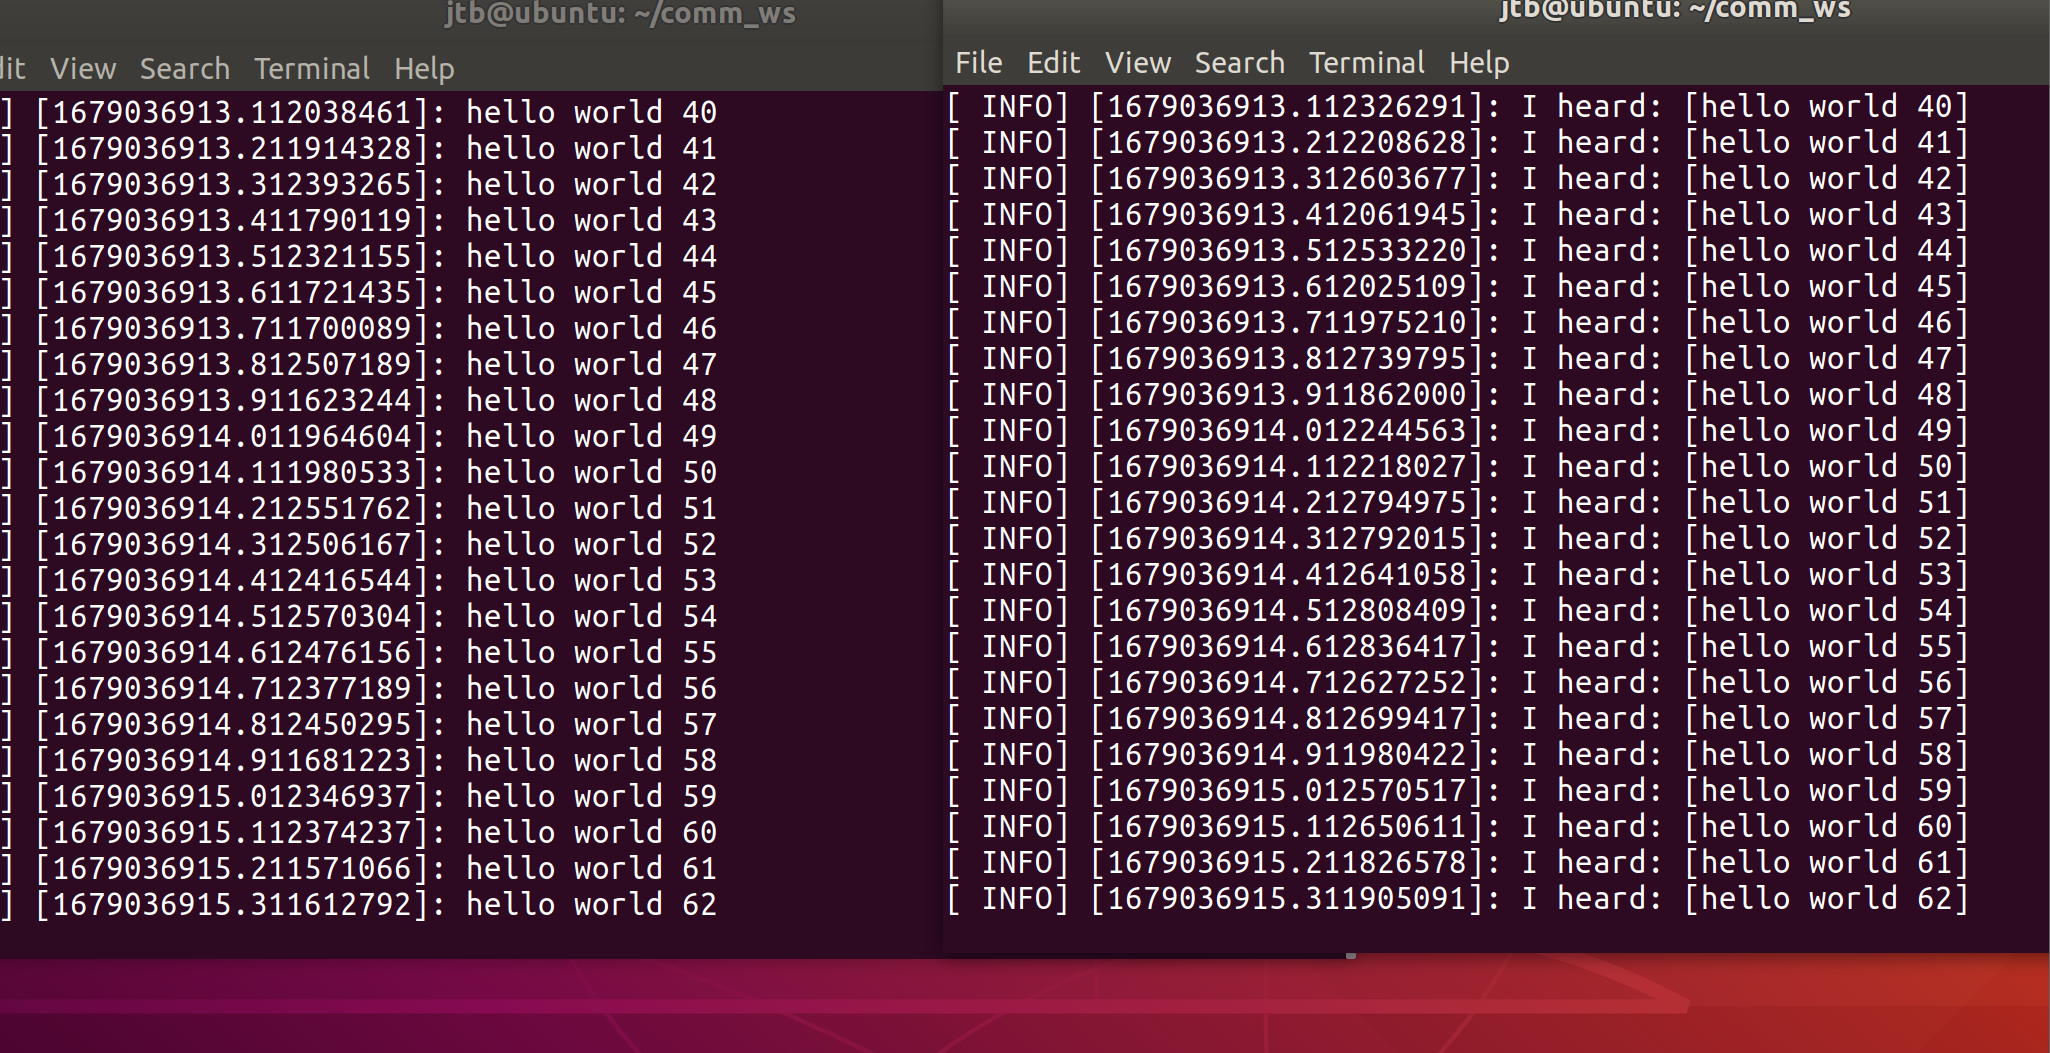
Task: Click timestamp 1679036915.012346937 in left terminal
Action: tap(232, 796)
